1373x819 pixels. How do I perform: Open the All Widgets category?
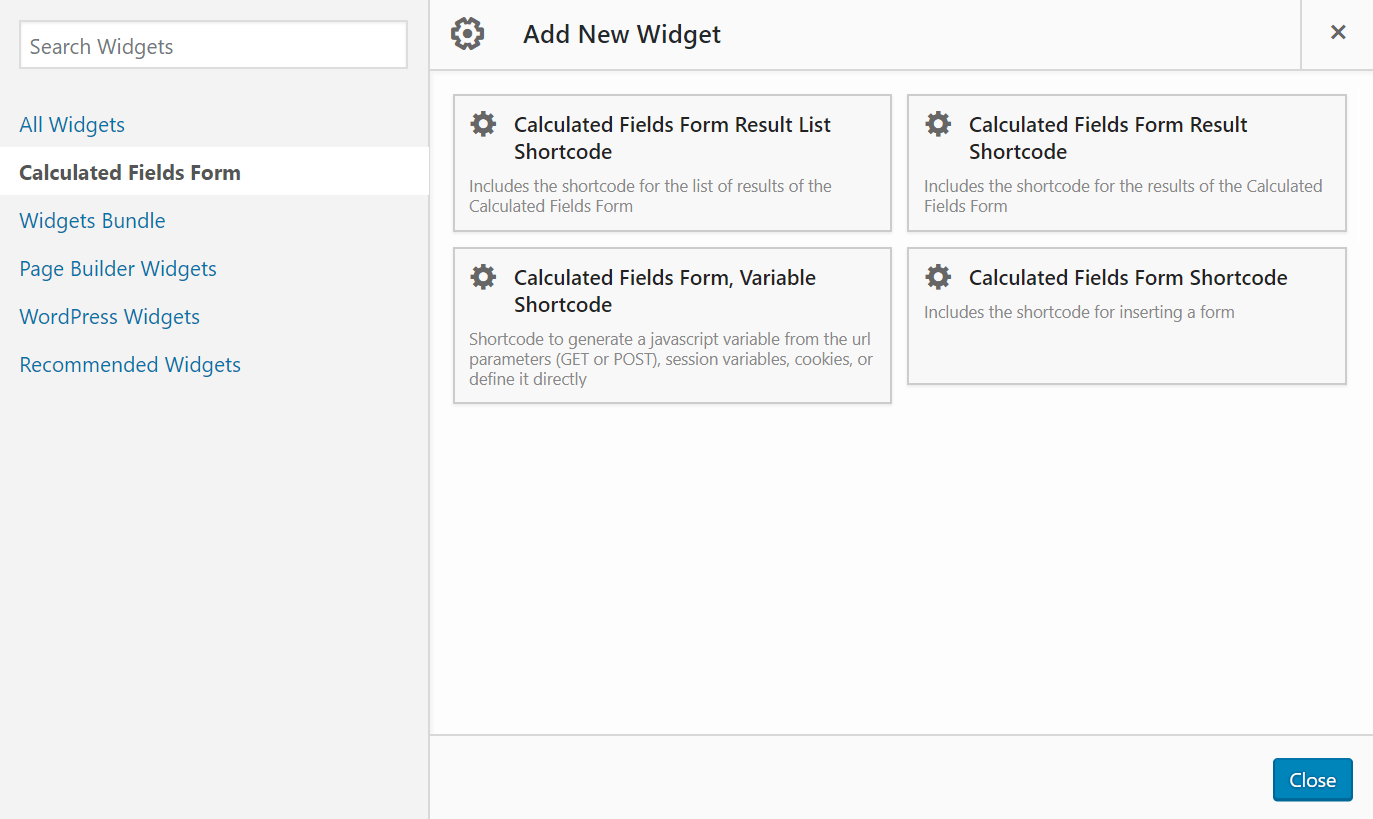[x=72, y=124]
